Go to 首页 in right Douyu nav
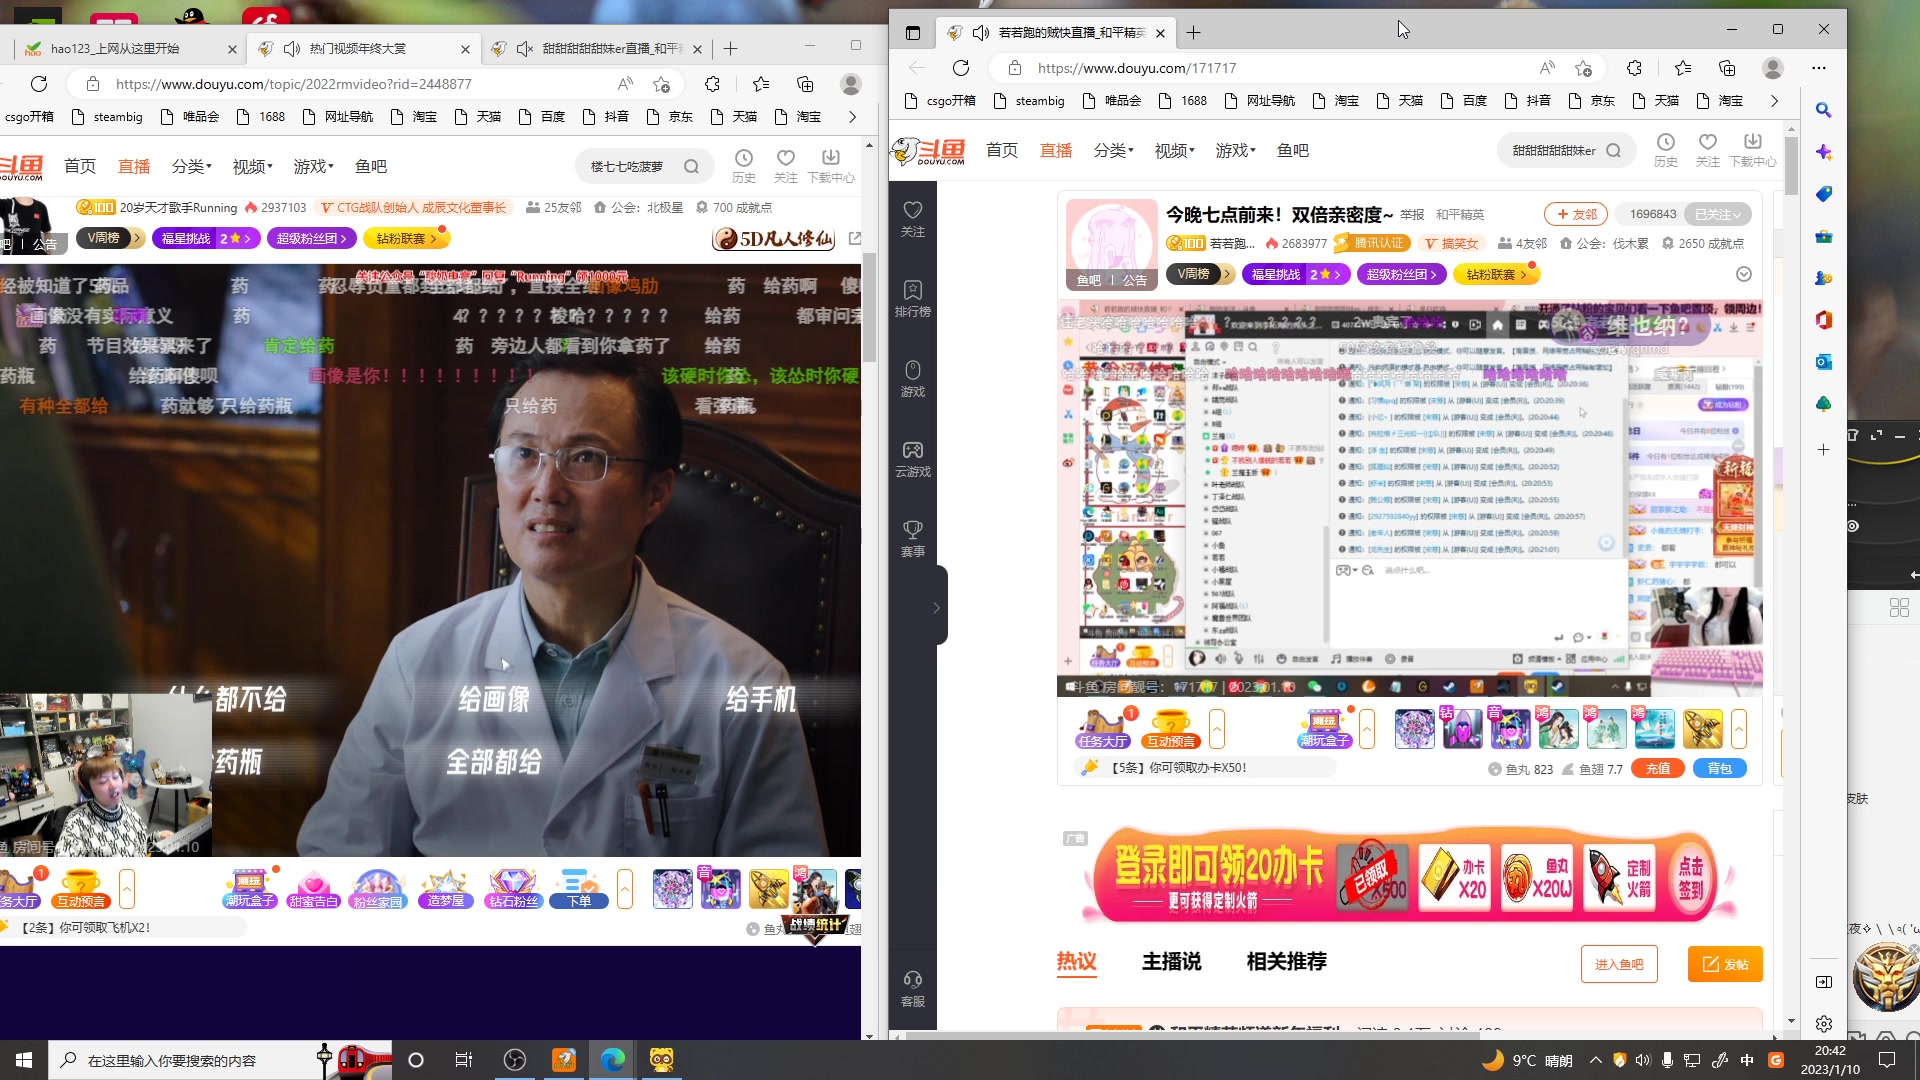Viewport: 1920px width, 1080px height. [1001, 150]
